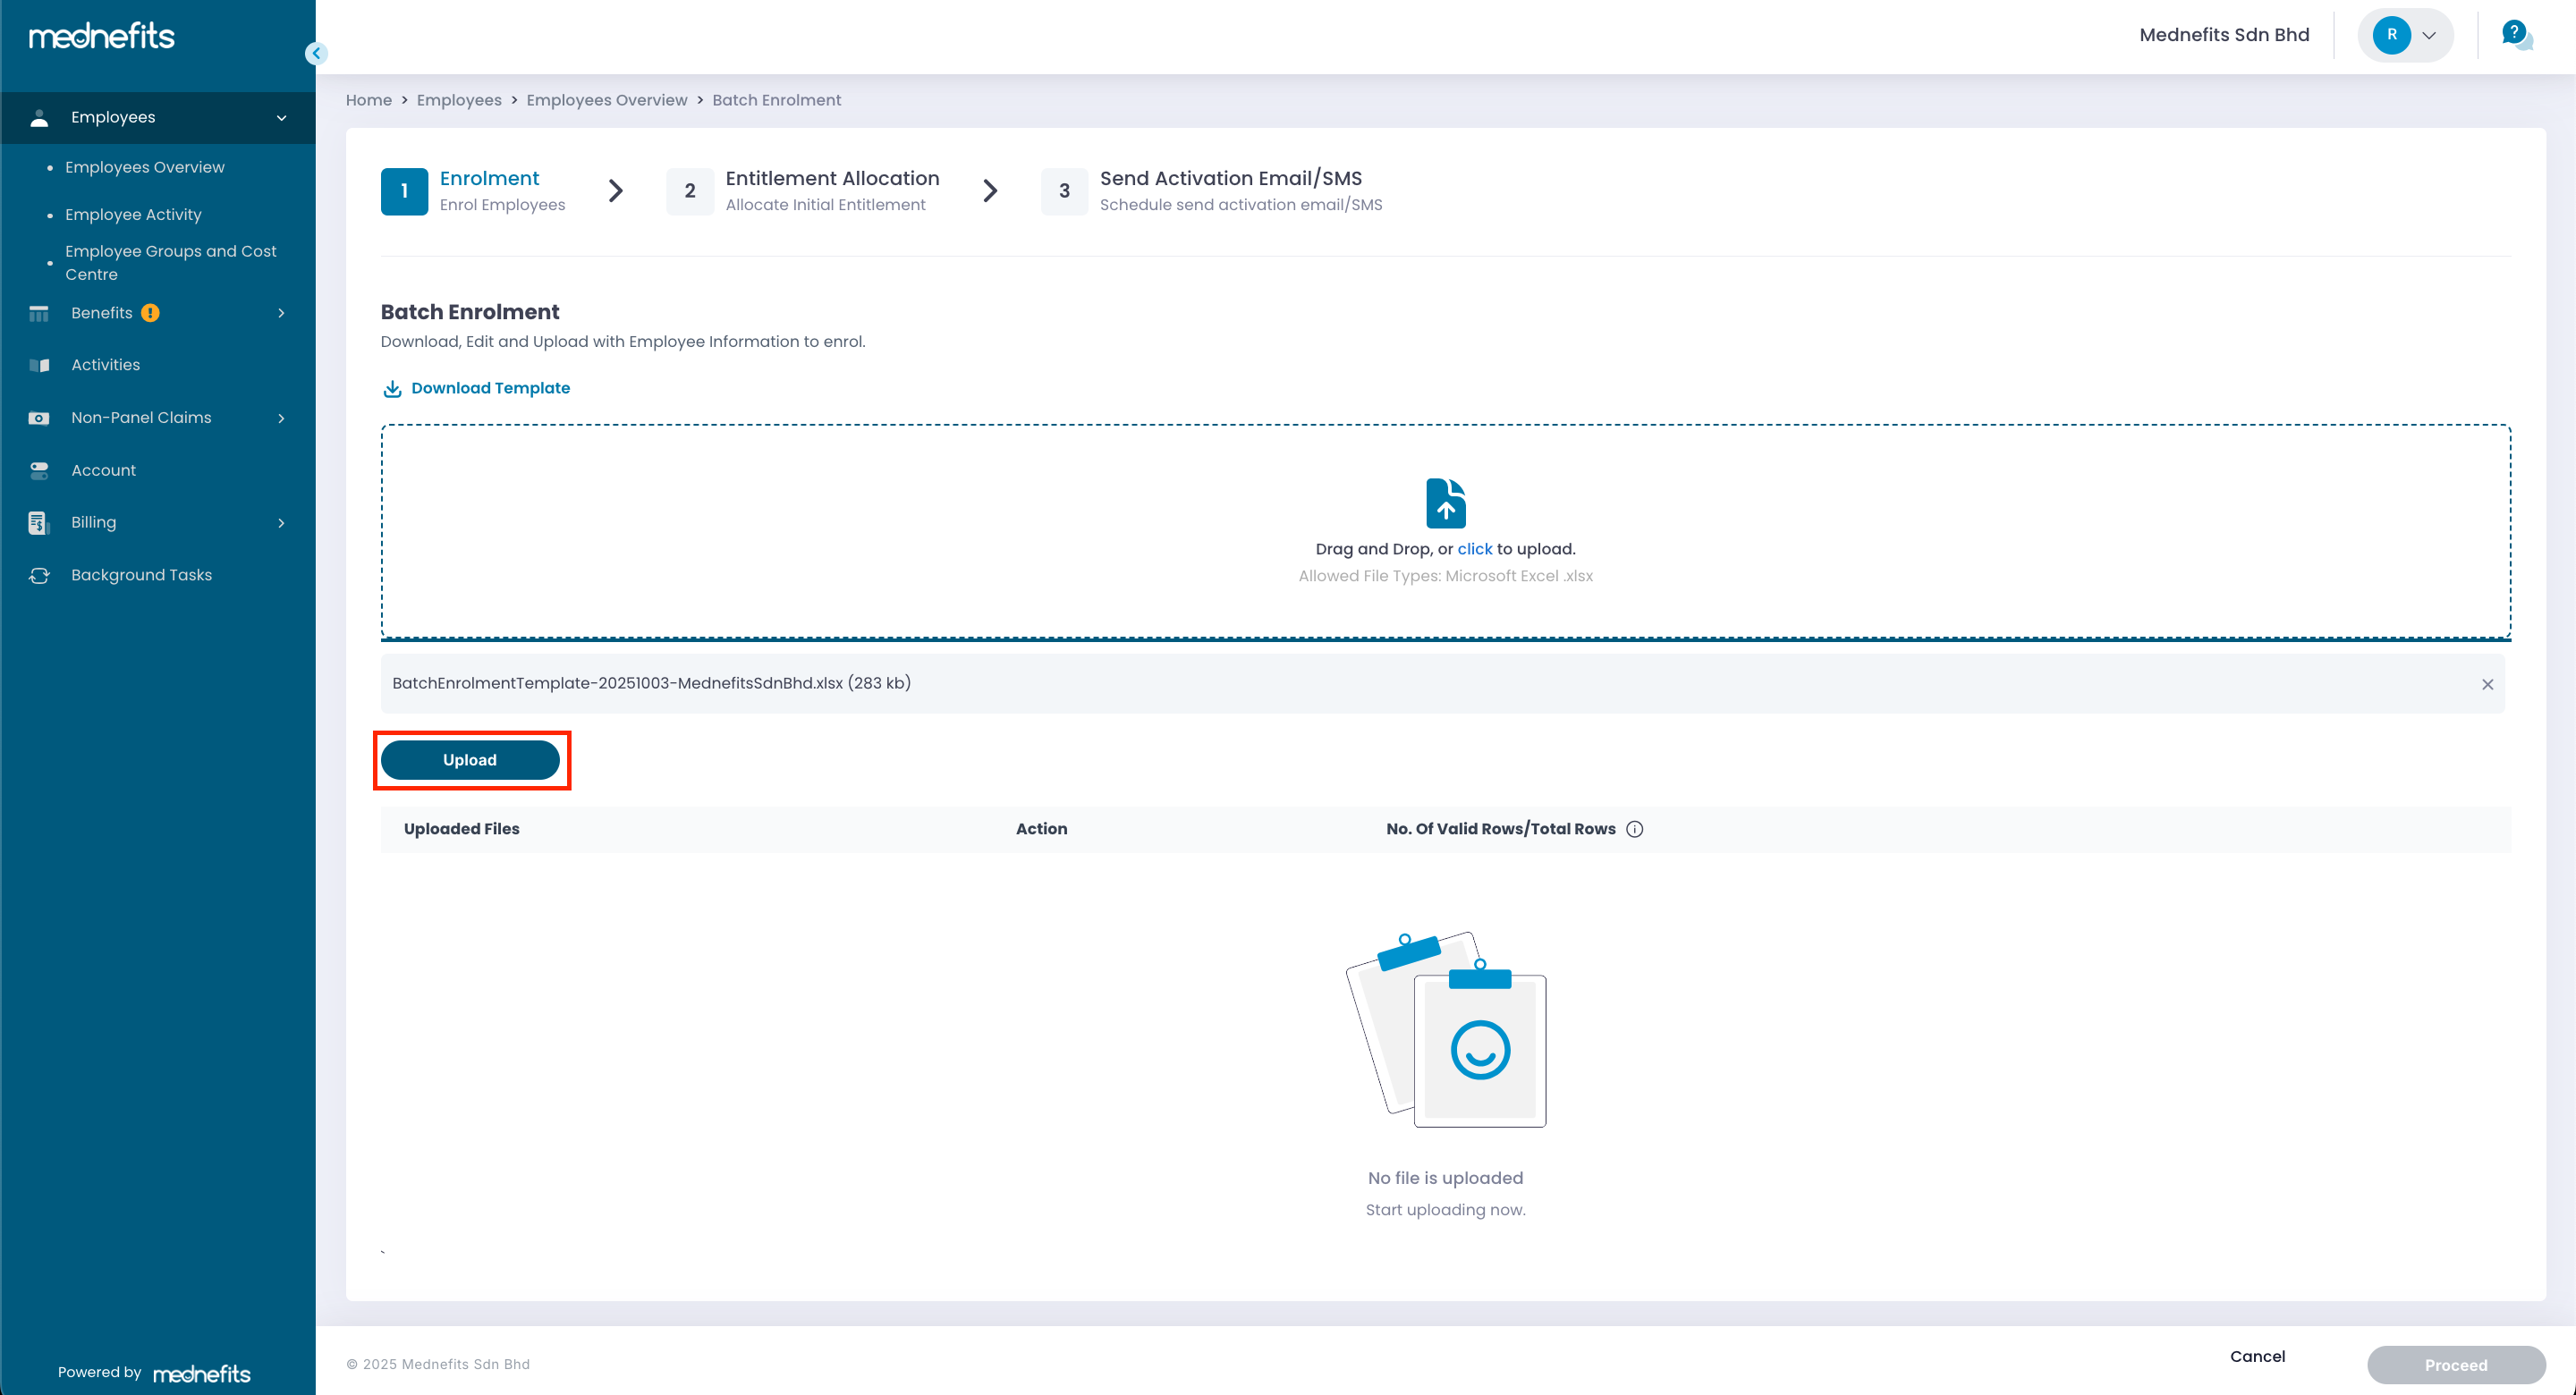Collapse the sidebar with the arrow icon
Screen dimensions: 2576x1395
coord(316,53)
